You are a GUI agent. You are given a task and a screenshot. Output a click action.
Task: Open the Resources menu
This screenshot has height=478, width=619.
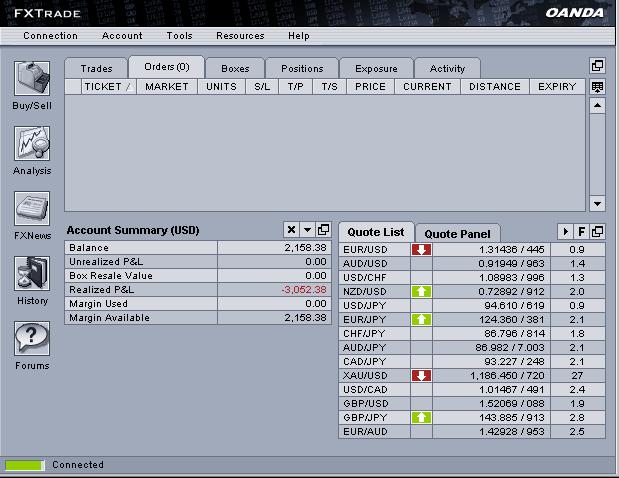[x=240, y=36]
